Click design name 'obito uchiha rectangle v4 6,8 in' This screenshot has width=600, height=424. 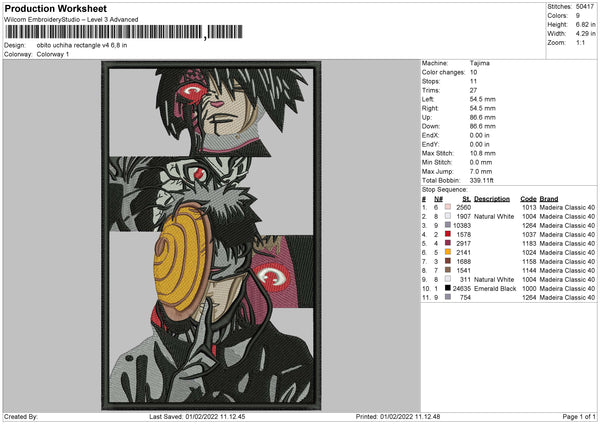click(82, 45)
